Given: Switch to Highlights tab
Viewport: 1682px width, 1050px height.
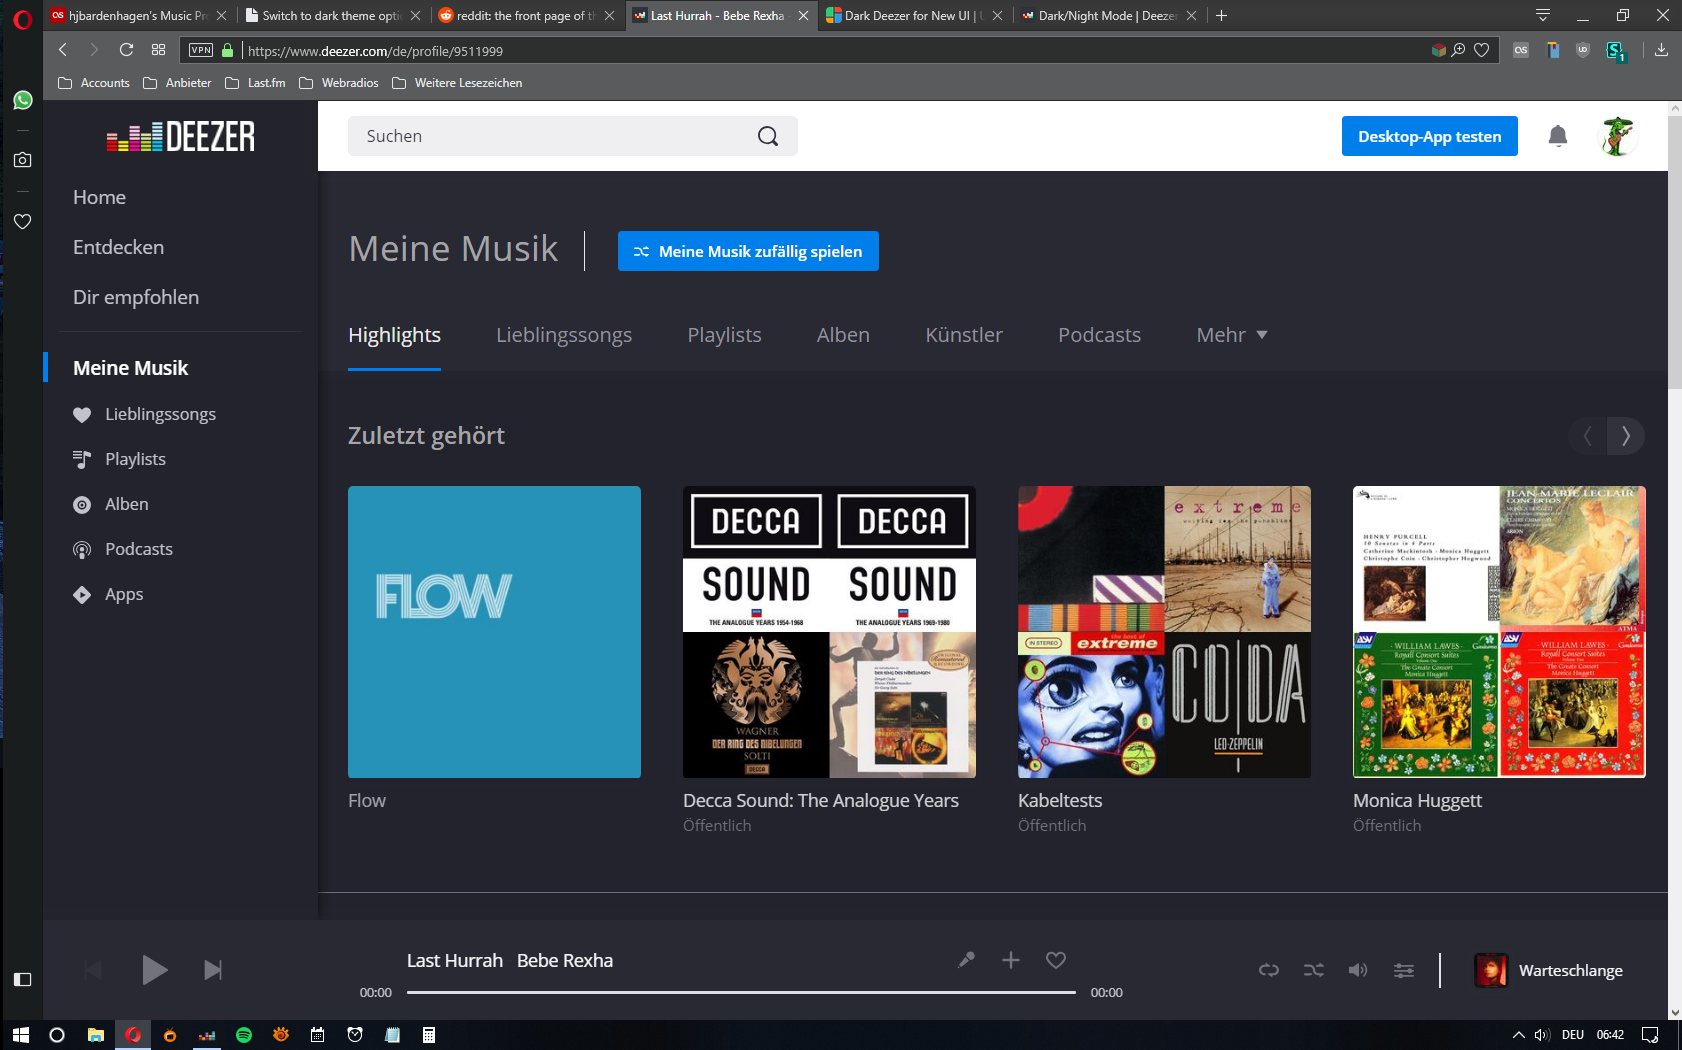Looking at the screenshot, I should click(394, 335).
